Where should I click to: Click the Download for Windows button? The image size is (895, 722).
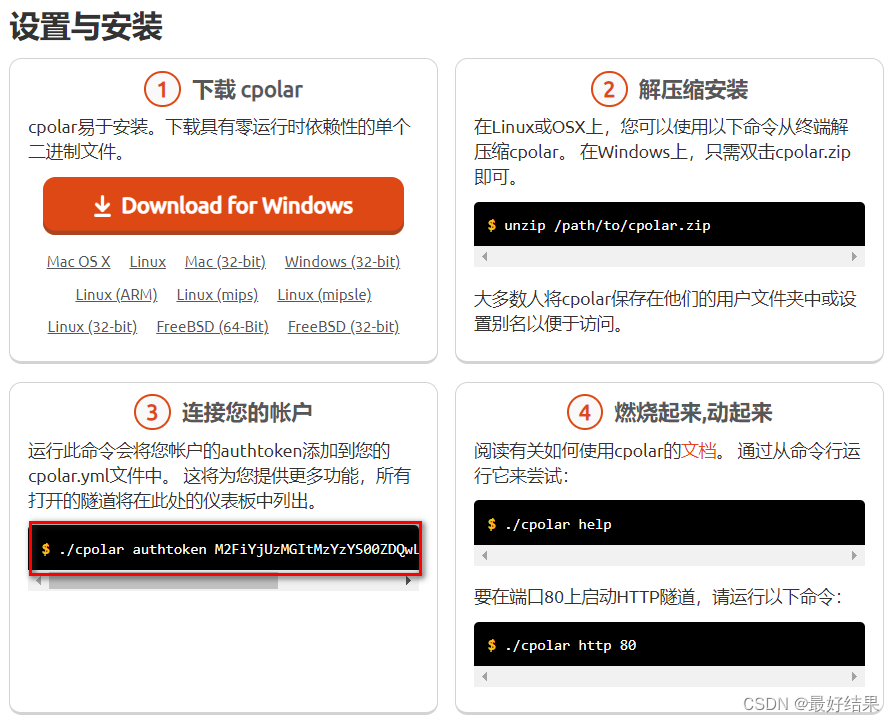tap(223, 205)
